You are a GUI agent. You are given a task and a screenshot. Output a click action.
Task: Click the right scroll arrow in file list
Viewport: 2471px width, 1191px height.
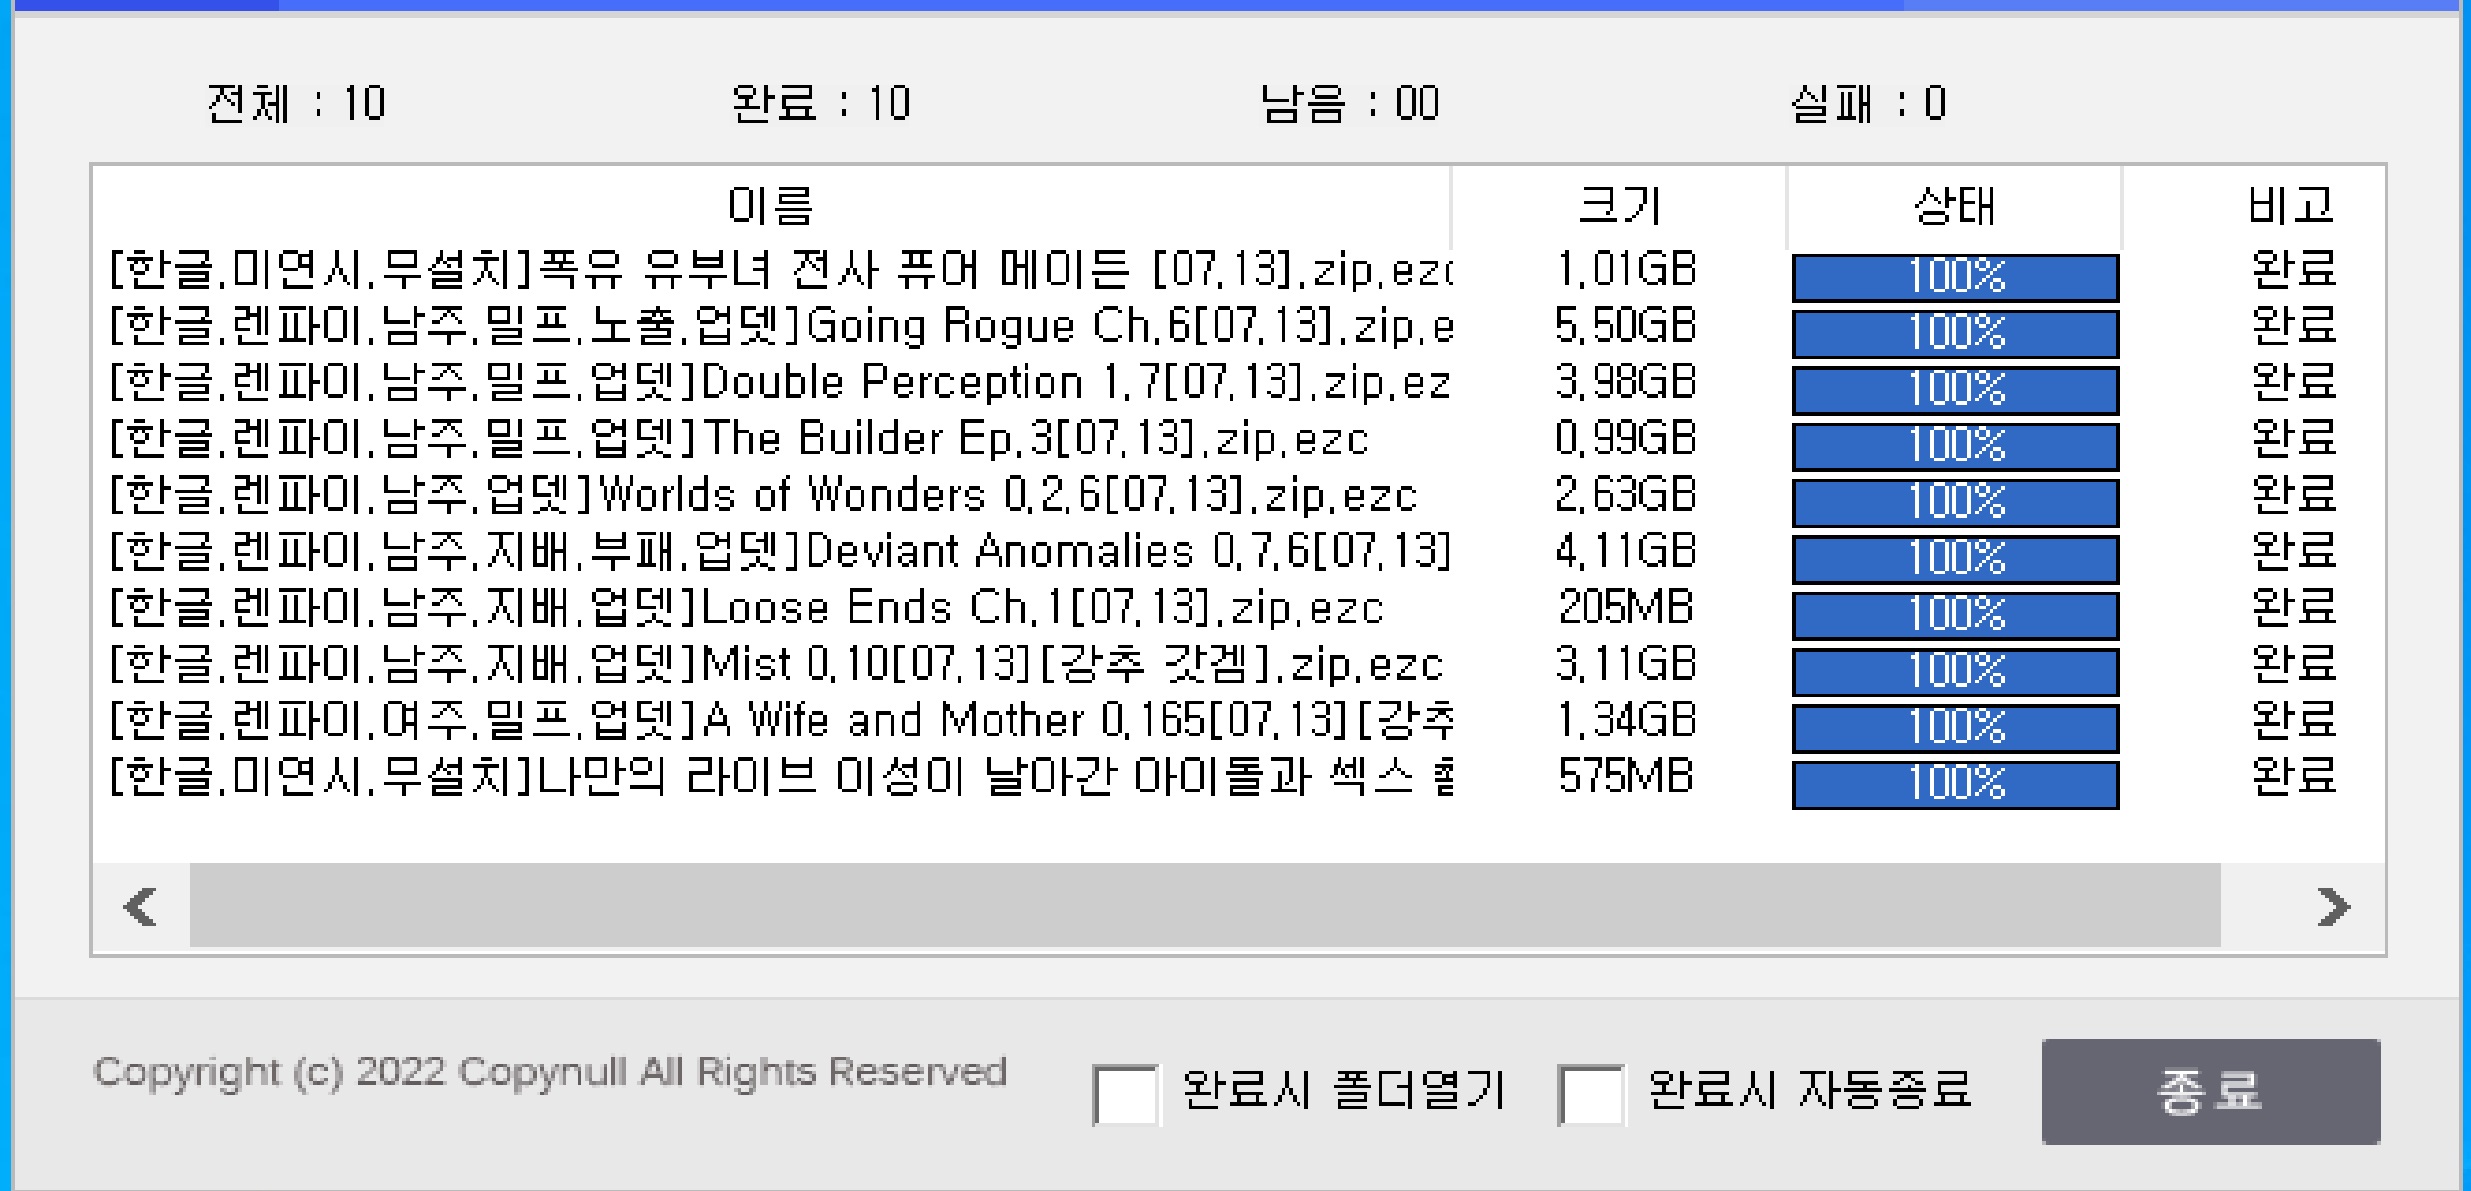[2333, 907]
